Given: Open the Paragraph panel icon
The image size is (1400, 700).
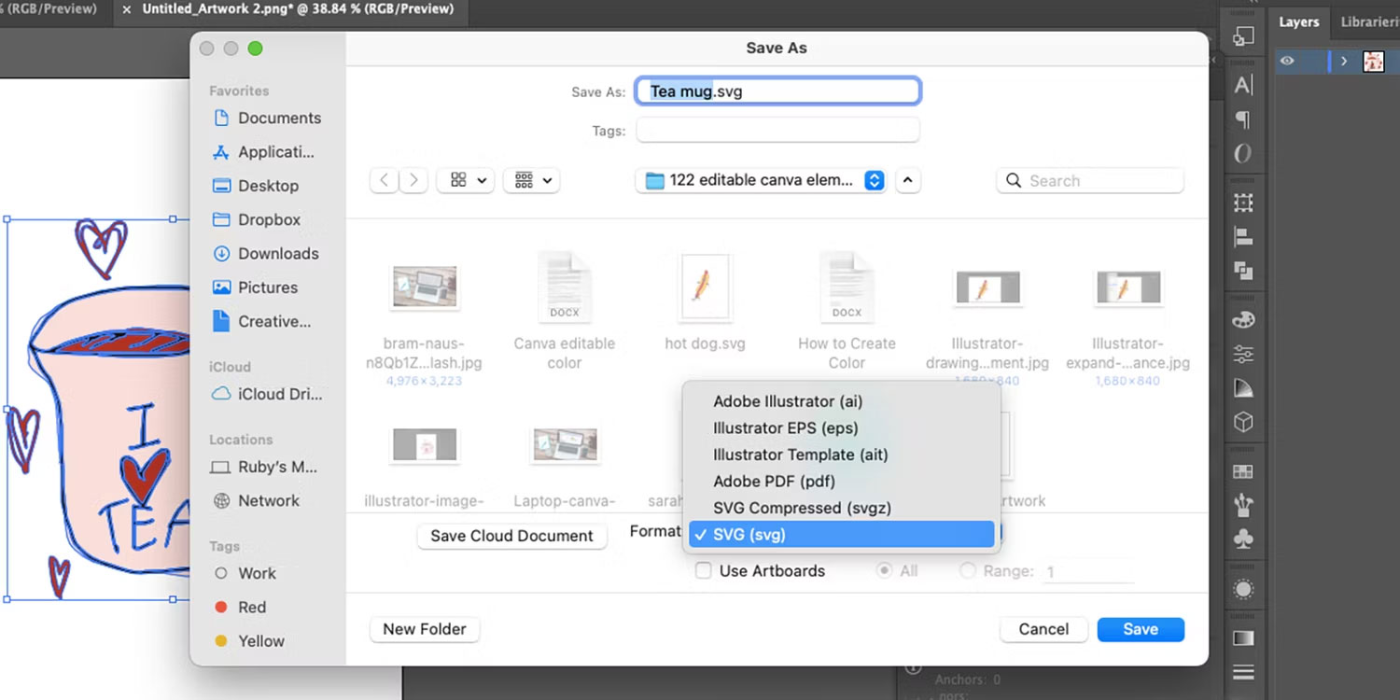Looking at the screenshot, I should coord(1243,120).
